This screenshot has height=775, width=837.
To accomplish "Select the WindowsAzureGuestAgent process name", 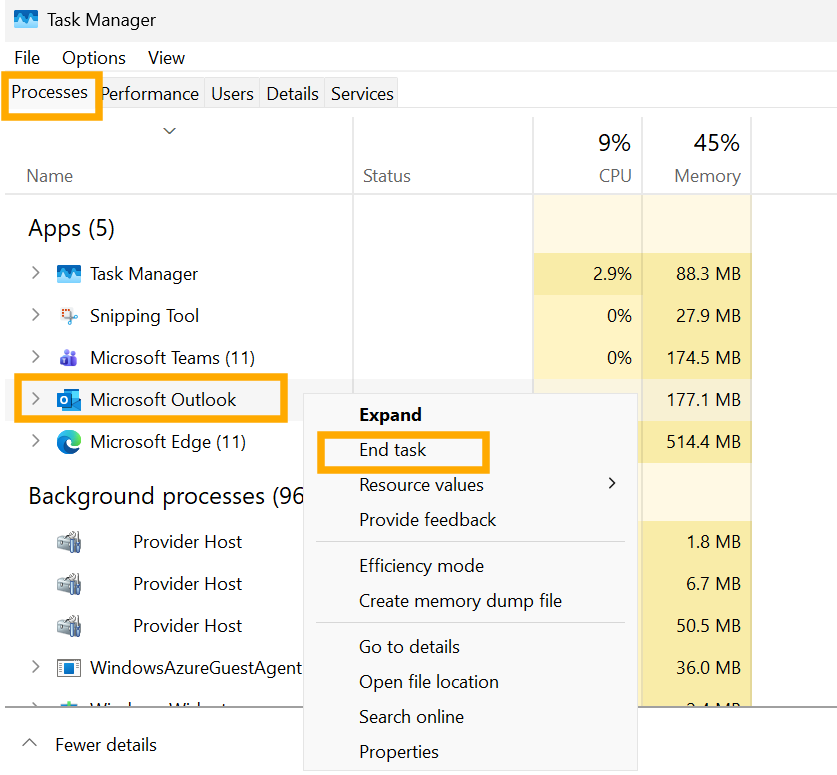I will click(x=196, y=668).
